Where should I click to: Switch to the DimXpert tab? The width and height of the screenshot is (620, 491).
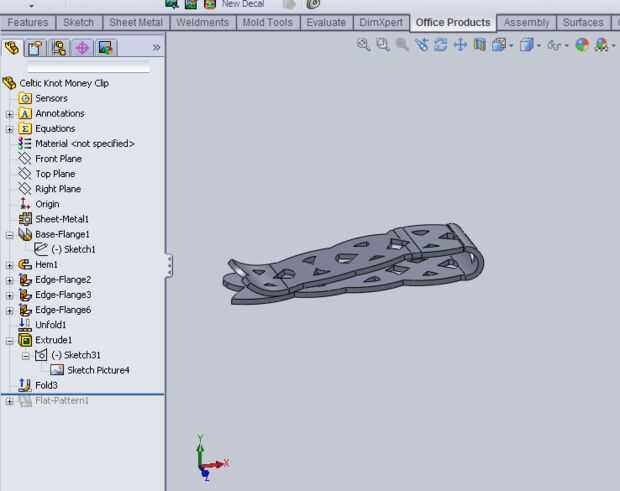pos(381,22)
